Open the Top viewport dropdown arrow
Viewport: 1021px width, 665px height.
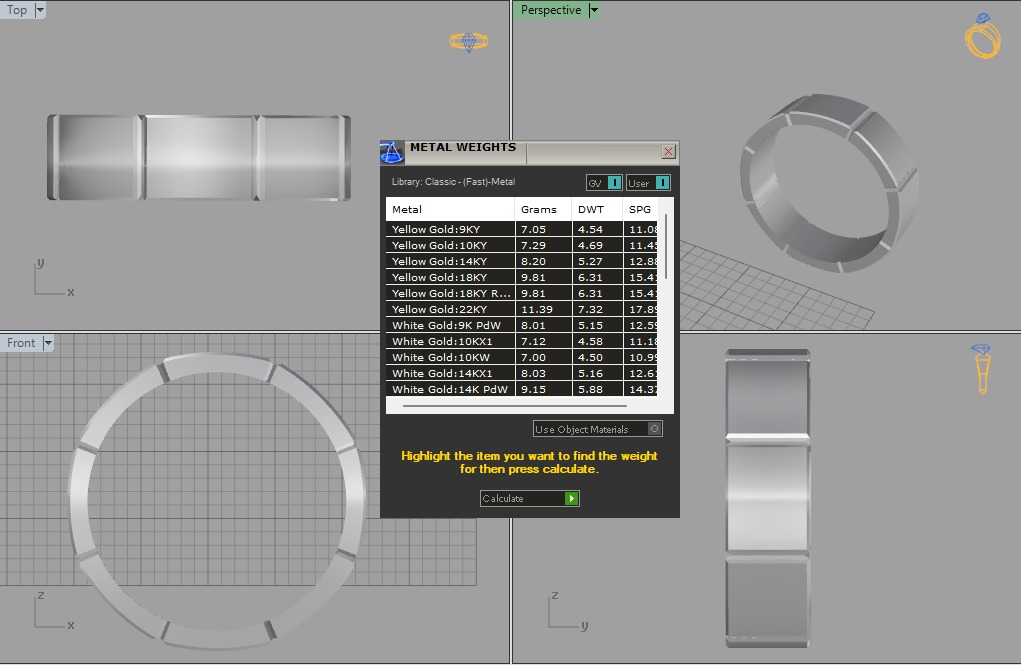click(x=40, y=10)
